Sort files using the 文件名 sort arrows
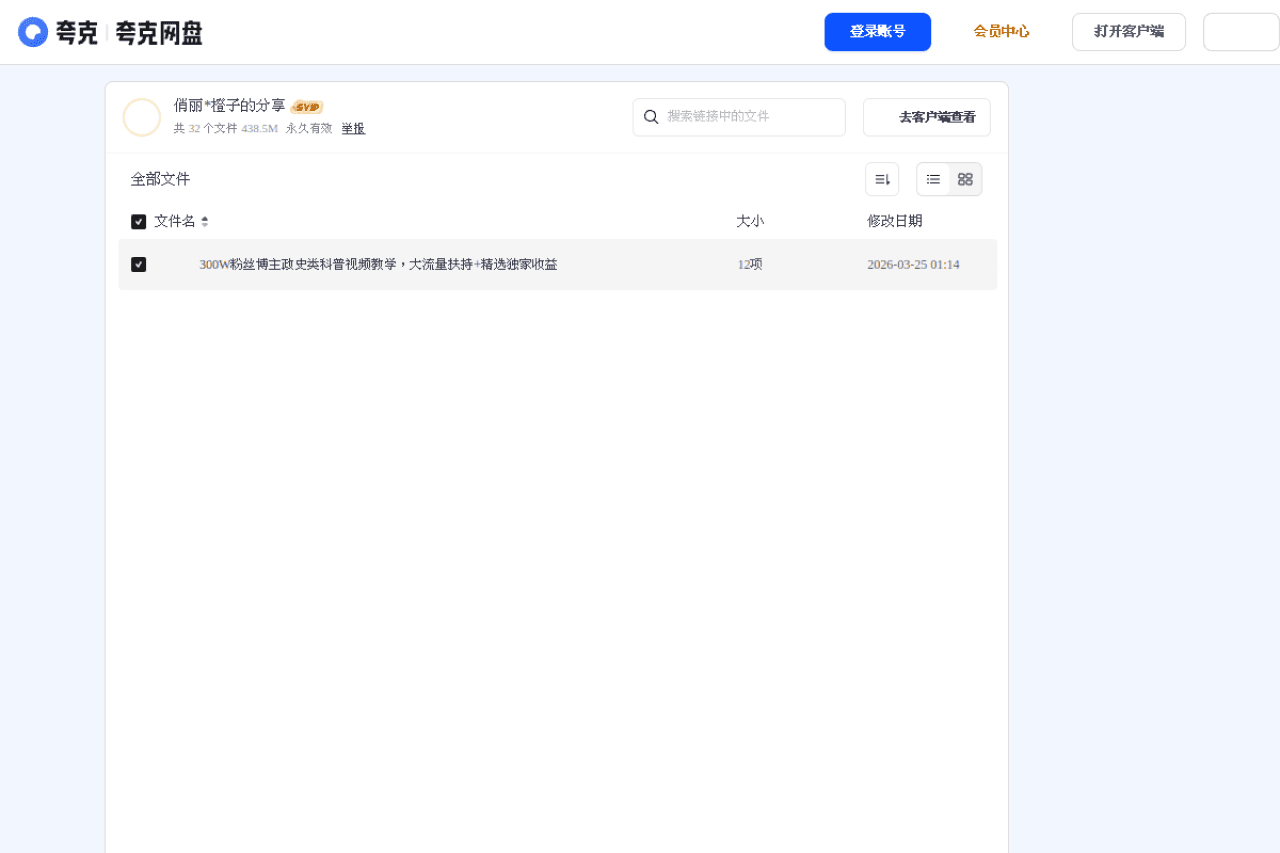Image resolution: width=1280 pixels, height=853 pixels. point(204,221)
